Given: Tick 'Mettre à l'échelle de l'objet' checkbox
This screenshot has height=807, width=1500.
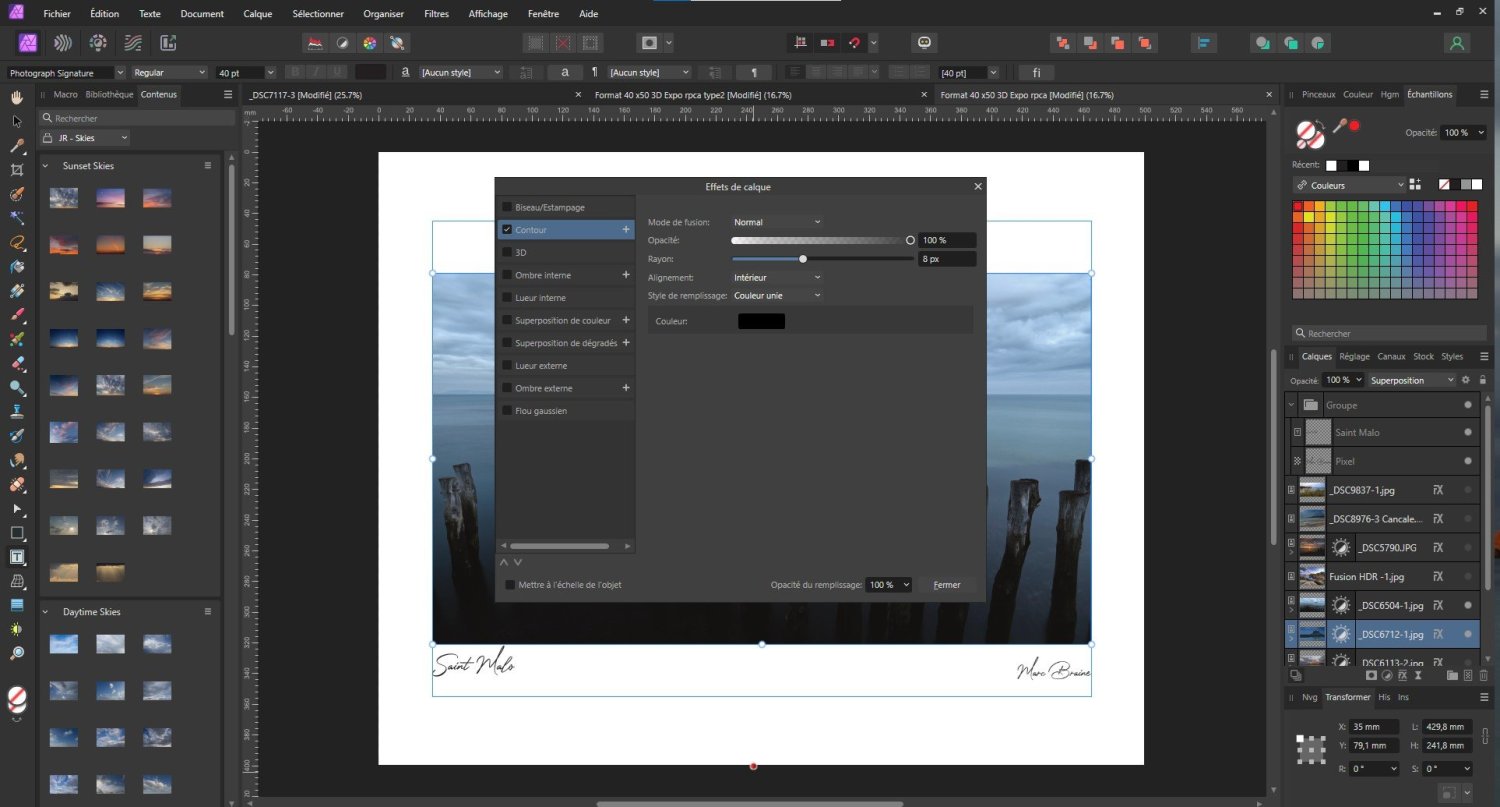Looking at the screenshot, I should (x=510, y=585).
